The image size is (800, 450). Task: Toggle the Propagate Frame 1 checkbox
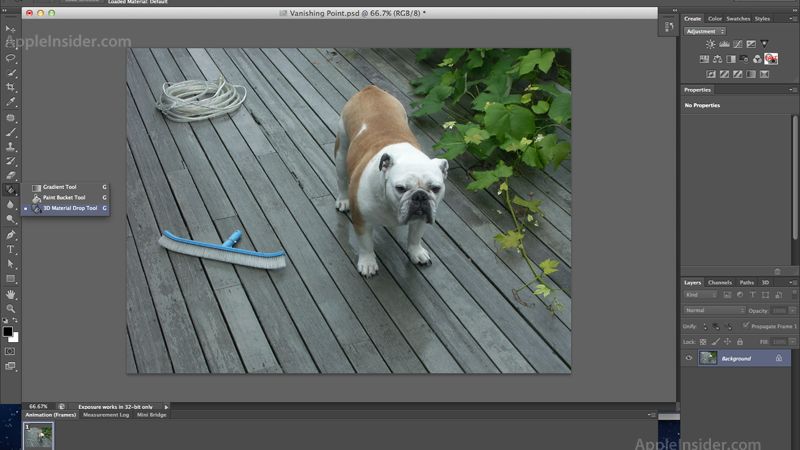click(746, 324)
